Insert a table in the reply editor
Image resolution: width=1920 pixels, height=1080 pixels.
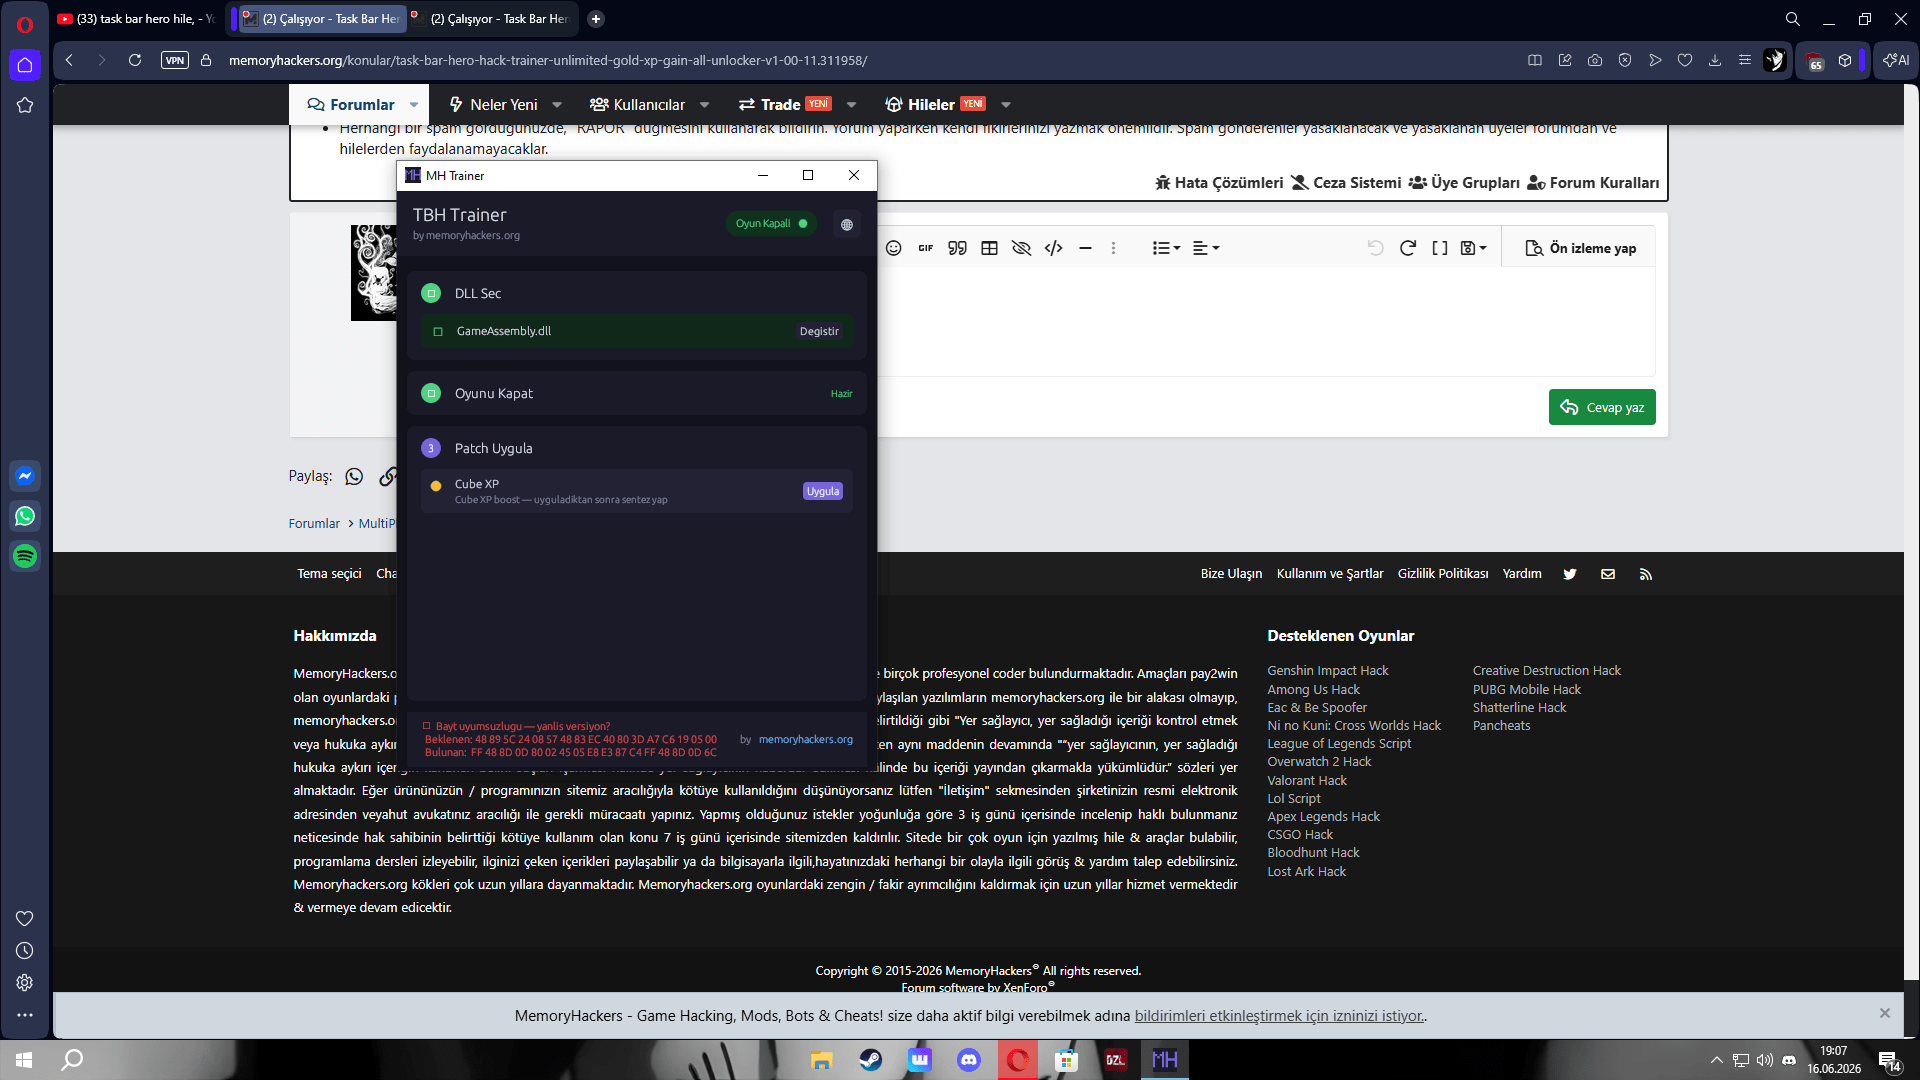coord(990,248)
